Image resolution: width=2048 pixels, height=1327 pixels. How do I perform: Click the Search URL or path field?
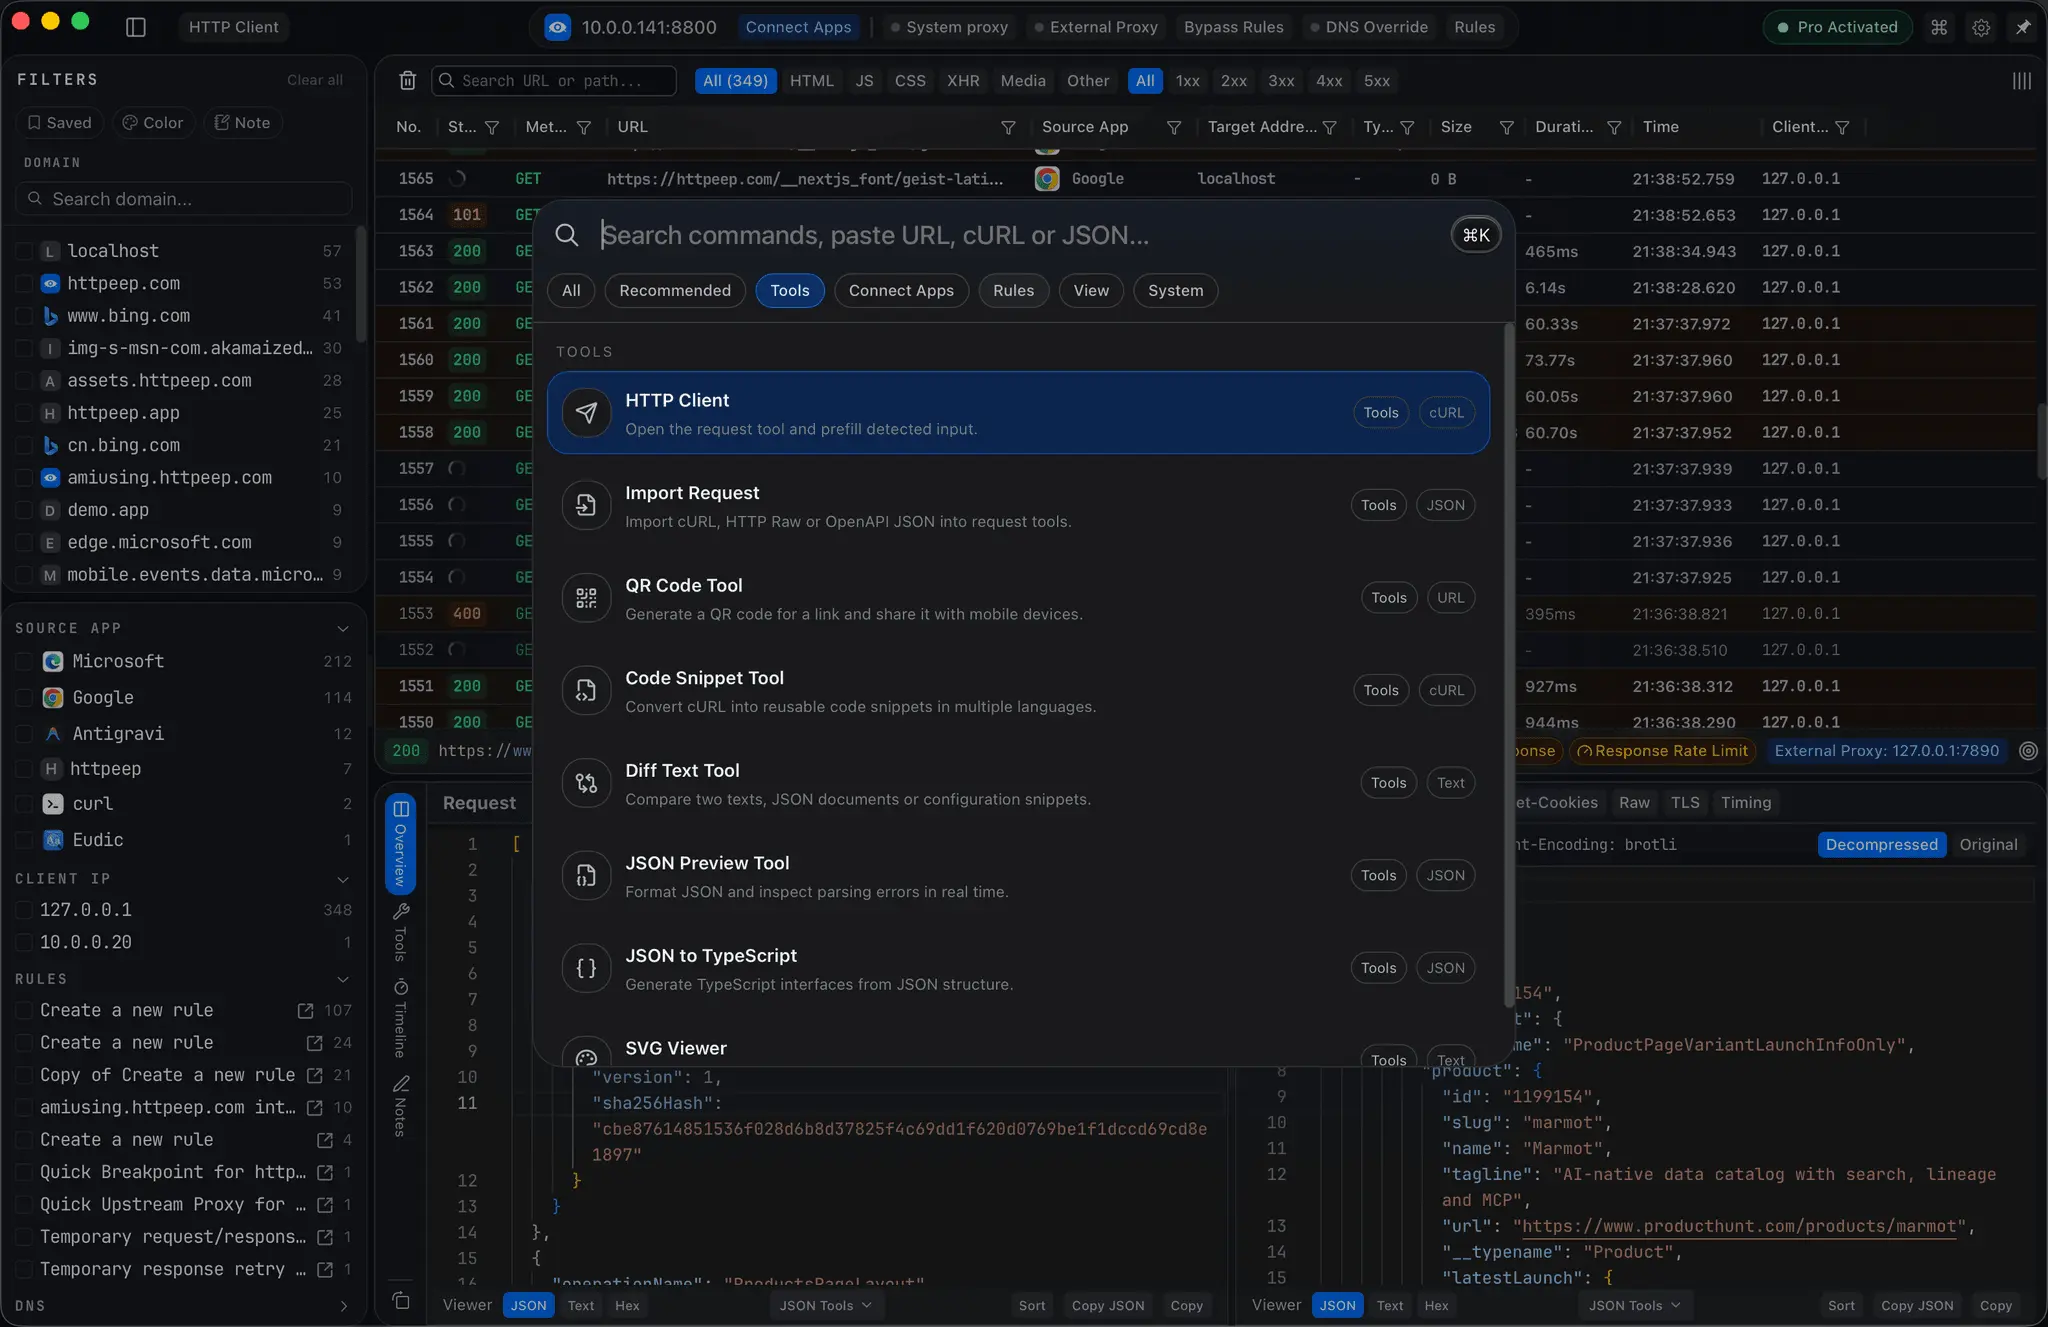[554, 81]
